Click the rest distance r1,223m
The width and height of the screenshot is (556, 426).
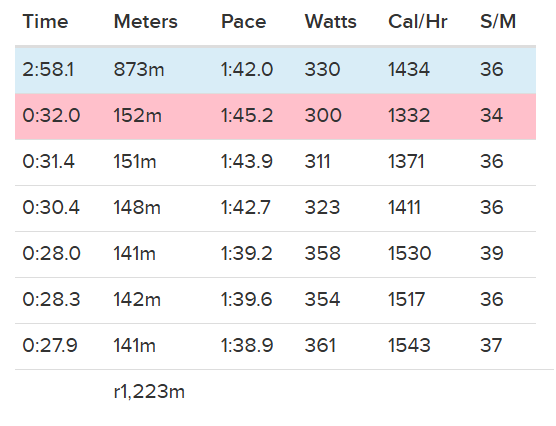coord(149,392)
